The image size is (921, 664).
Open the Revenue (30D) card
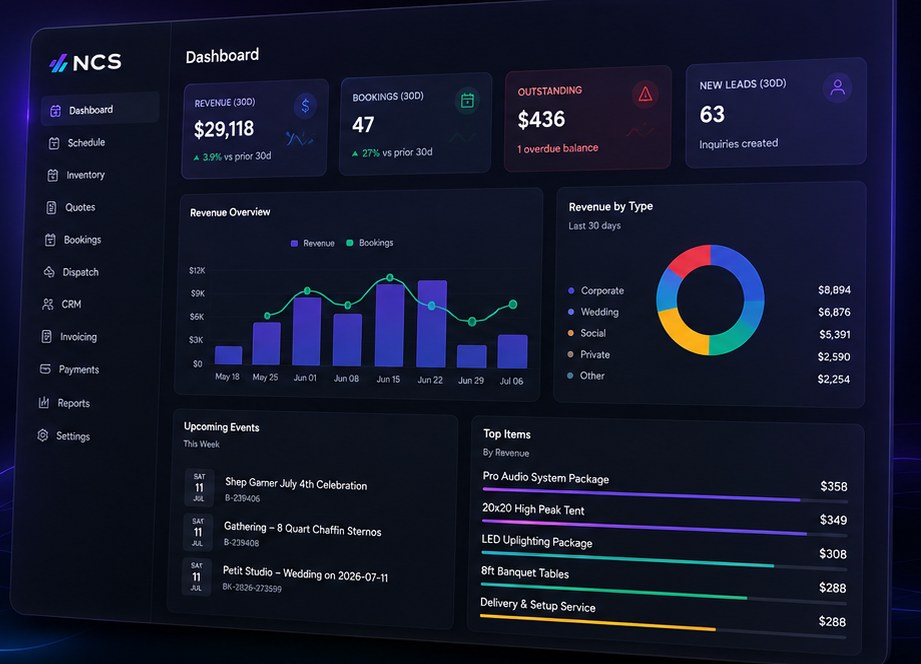click(x=255, y=129)
